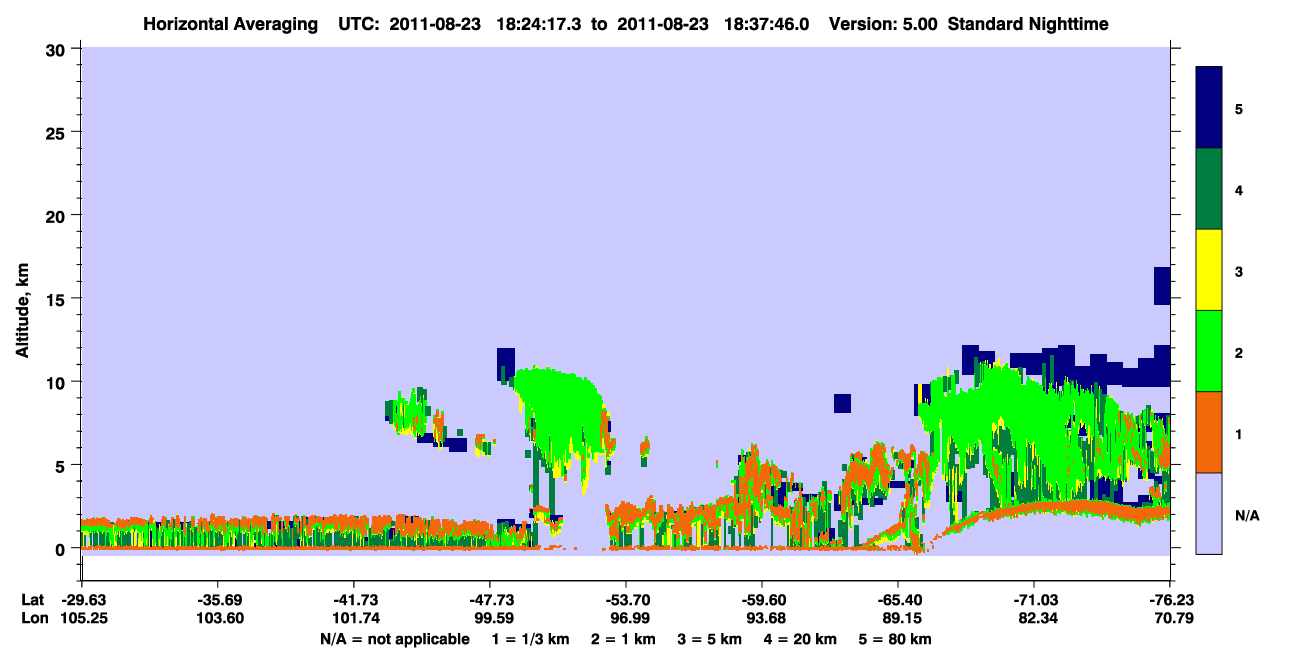Click the color bar label 1

pyautogui.click(x=1238, y=432)
